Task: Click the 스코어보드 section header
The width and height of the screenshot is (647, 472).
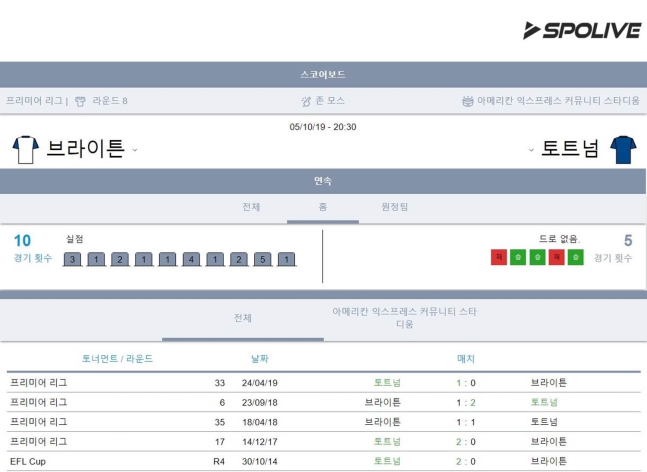Action: [323, 75]
